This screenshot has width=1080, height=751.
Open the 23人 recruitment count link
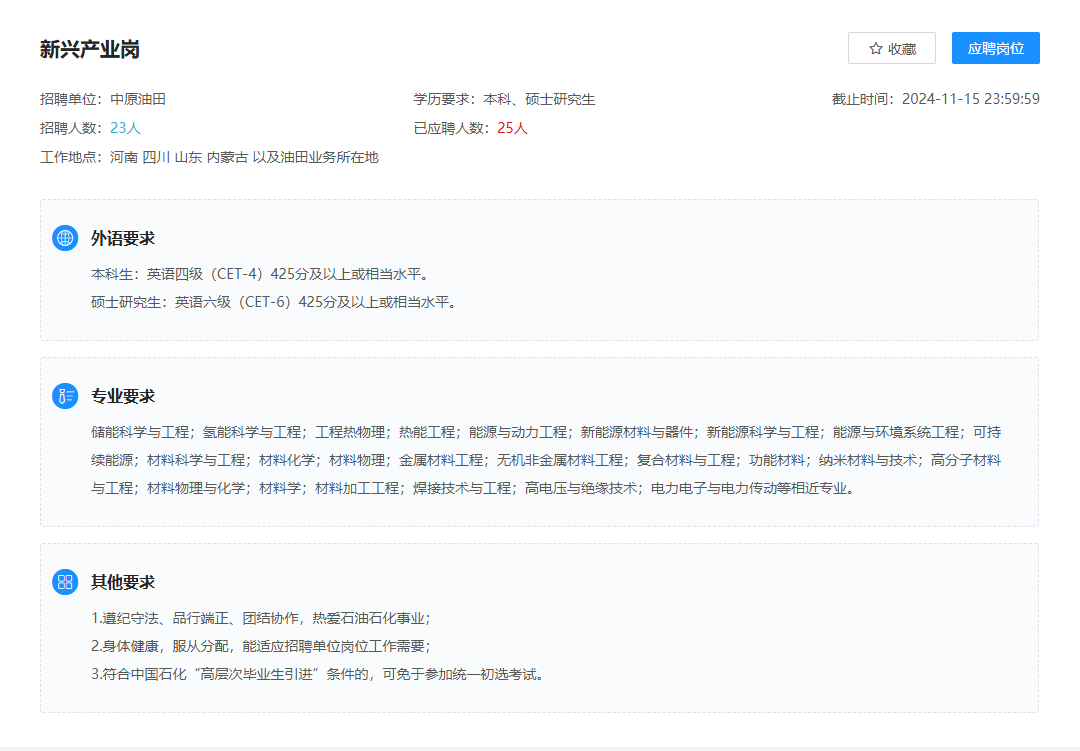127,127
